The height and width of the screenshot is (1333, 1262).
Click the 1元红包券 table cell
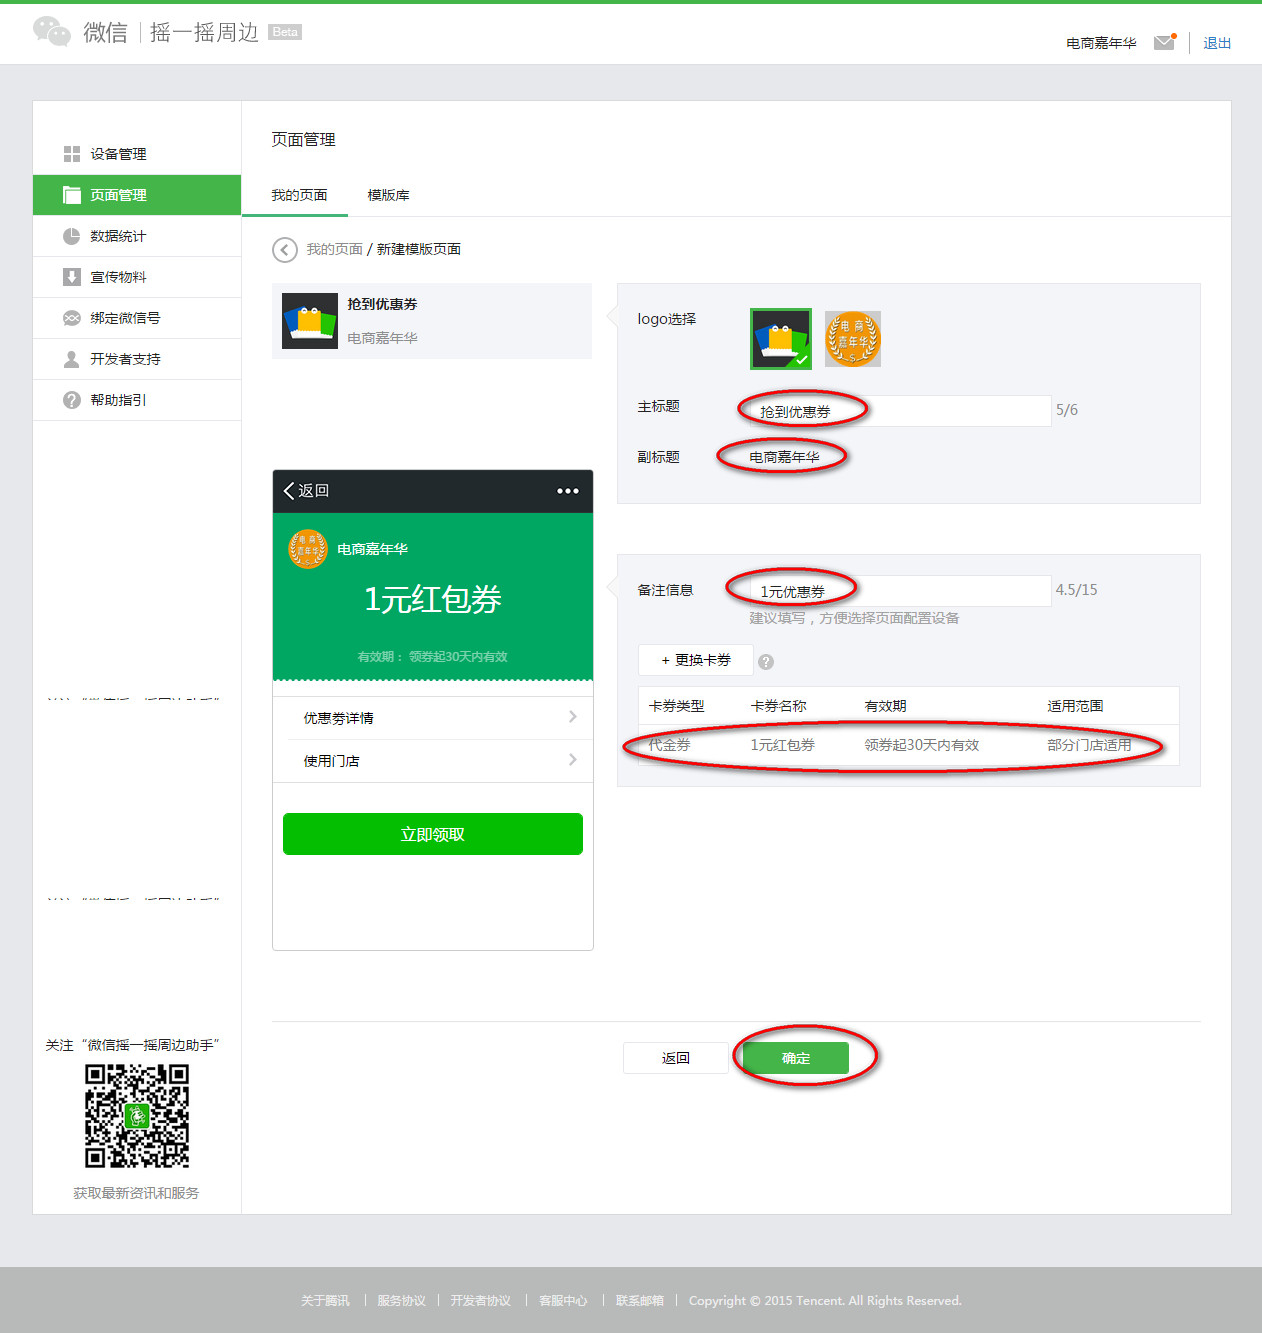coord(783,745)
